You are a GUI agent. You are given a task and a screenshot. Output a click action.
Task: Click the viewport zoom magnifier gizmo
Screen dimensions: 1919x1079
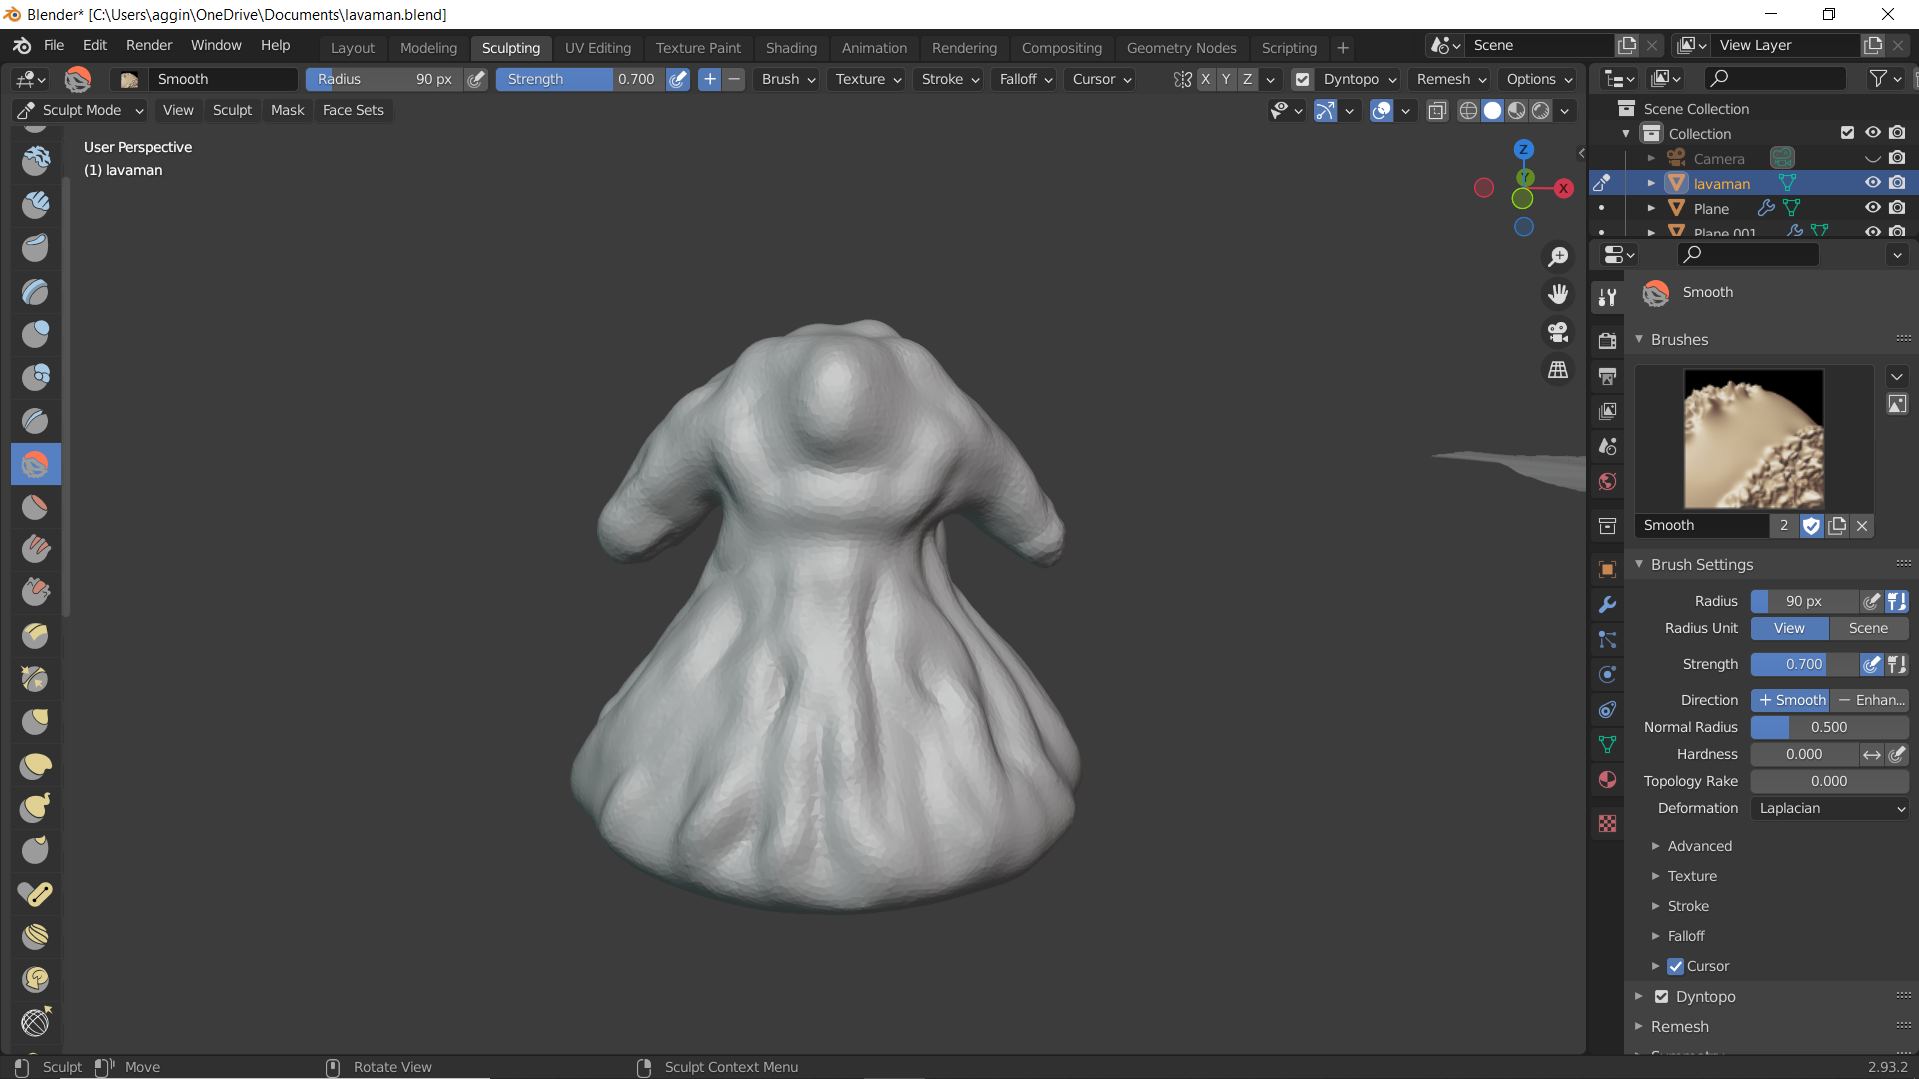click(x=1558, y=257)
